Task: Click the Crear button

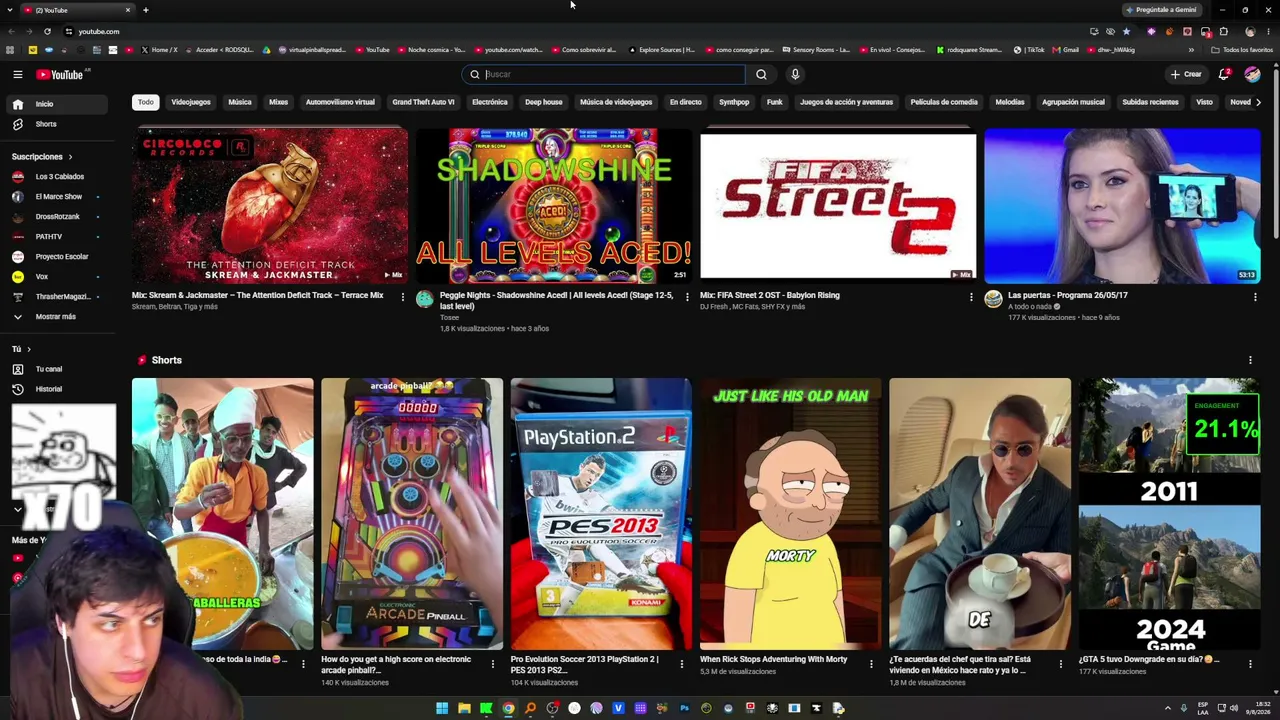Action: click(x=1186, y=74)
